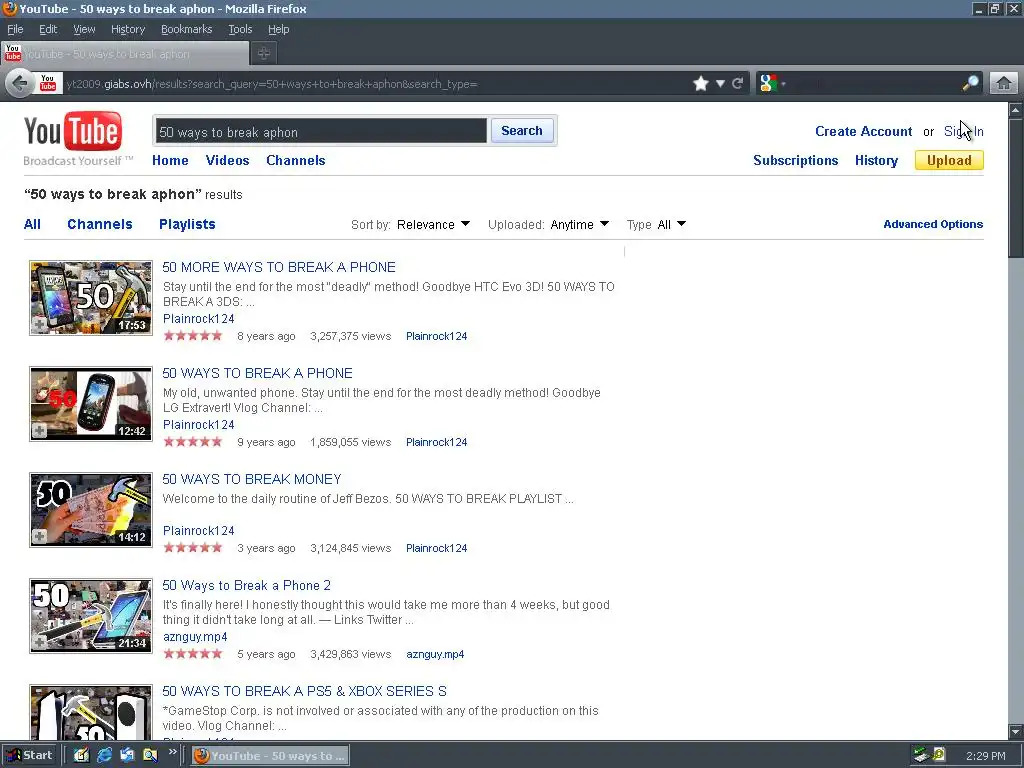1024x768 pixels.
Task: Add 50 Ways to Break a Phone 2 to queue
Action: [39, 643]
